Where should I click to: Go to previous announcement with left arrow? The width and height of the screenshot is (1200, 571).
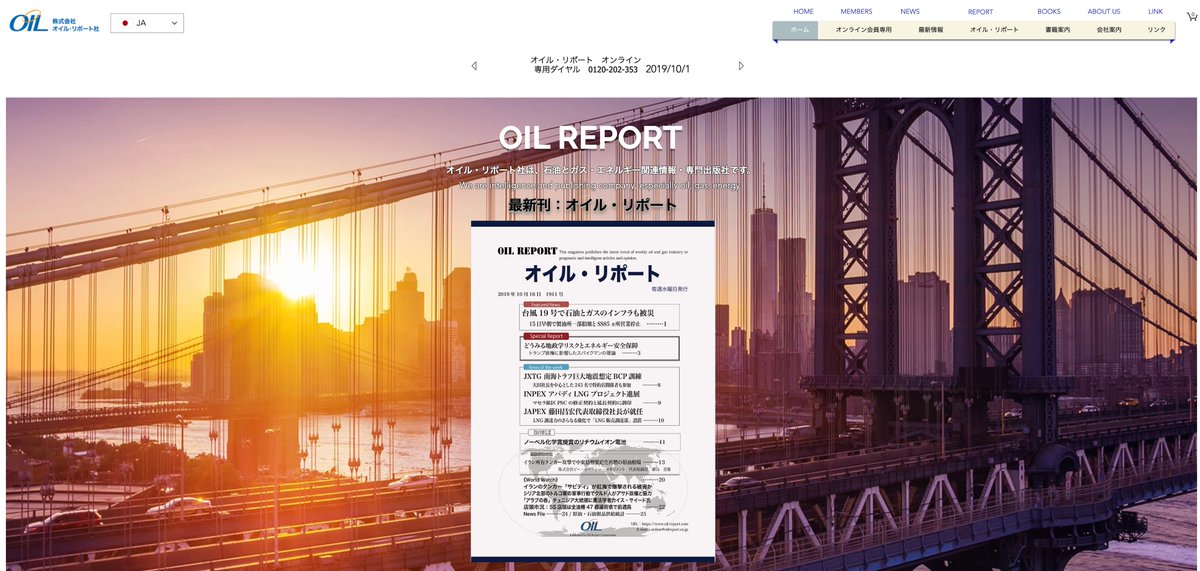[474, 66]
